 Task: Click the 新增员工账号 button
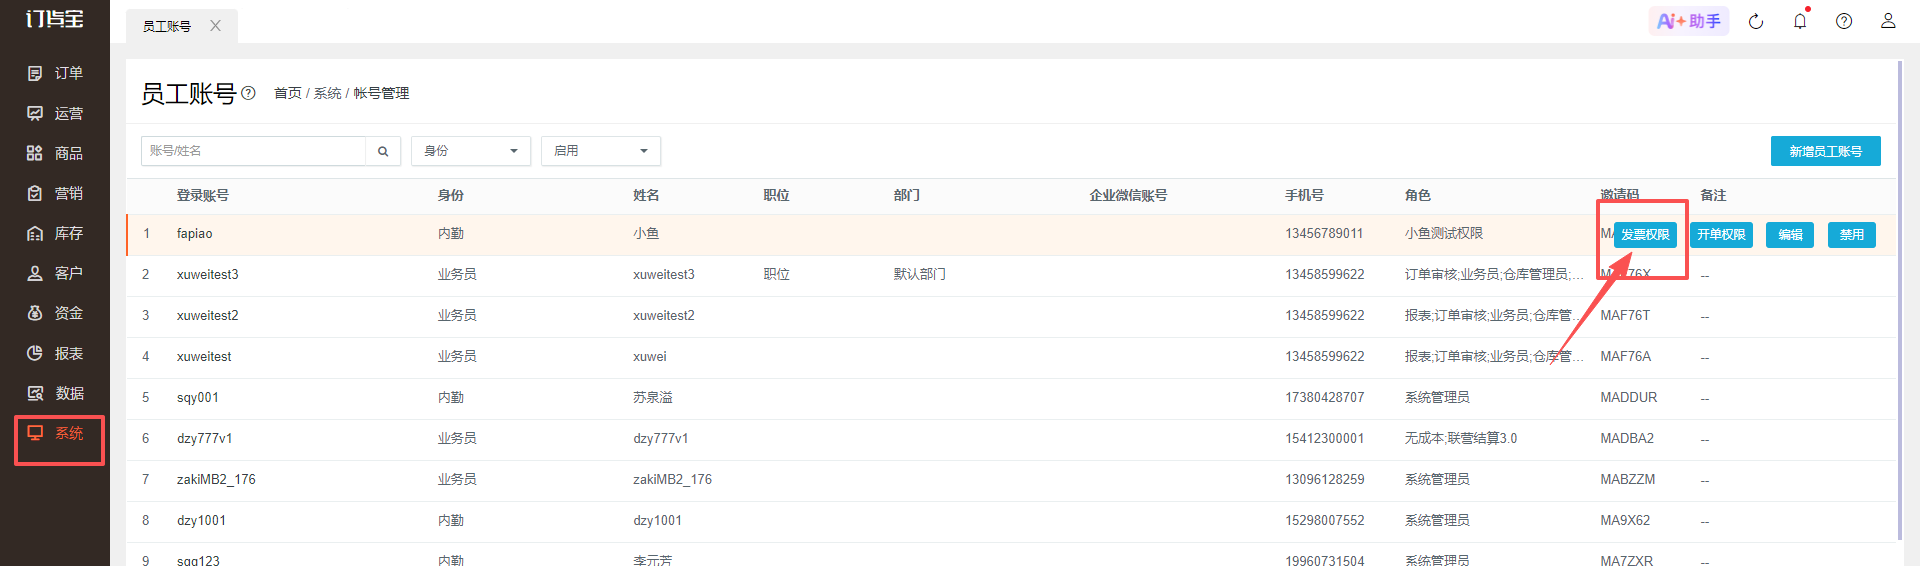tap(1826, 151)
